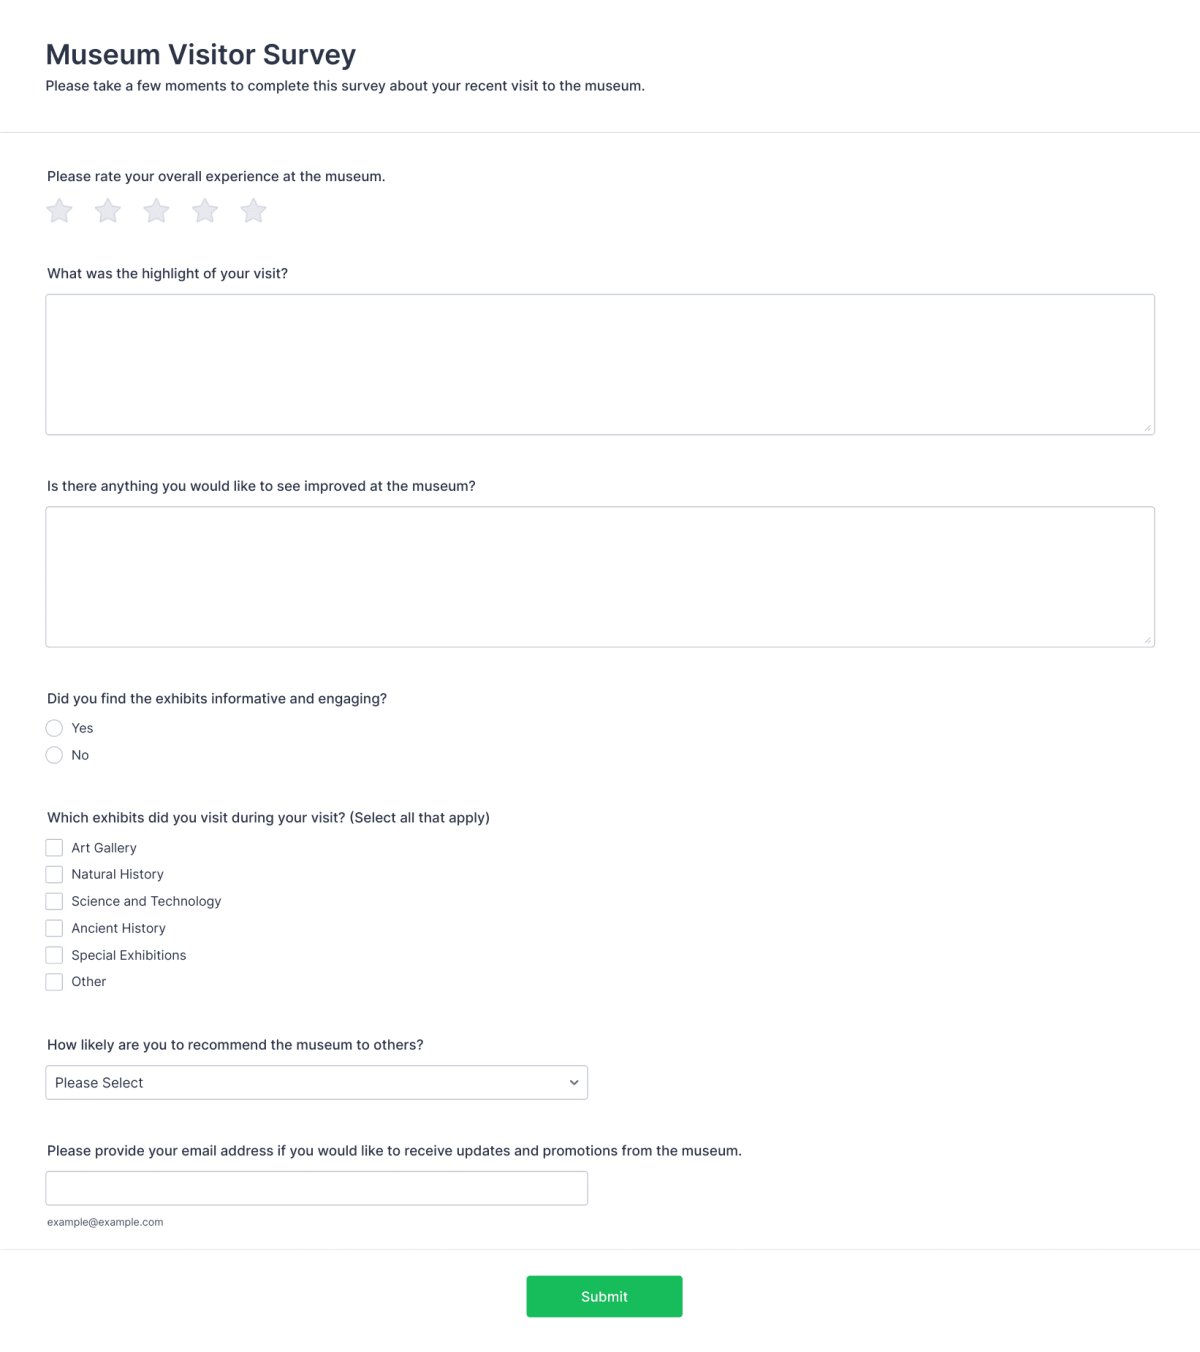Rate the museum five stars
Viewport: 1200px width, 1352px height.
pyautogui.click(x=253, y=211)
